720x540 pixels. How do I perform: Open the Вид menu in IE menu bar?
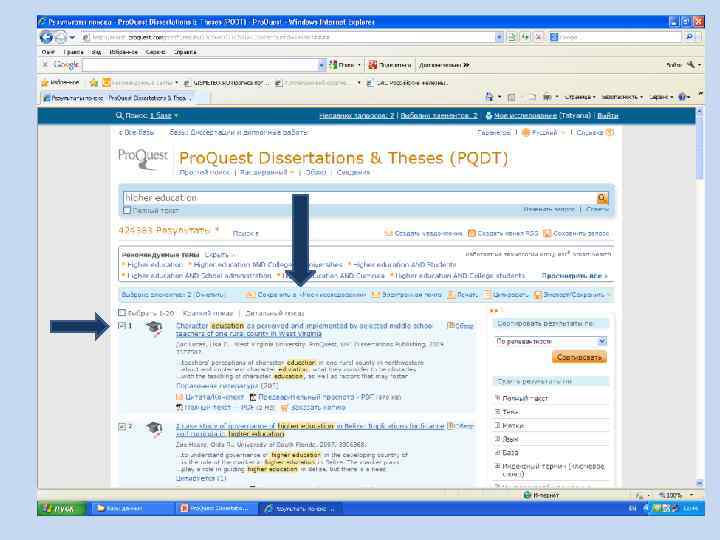[x=96, y=52]
